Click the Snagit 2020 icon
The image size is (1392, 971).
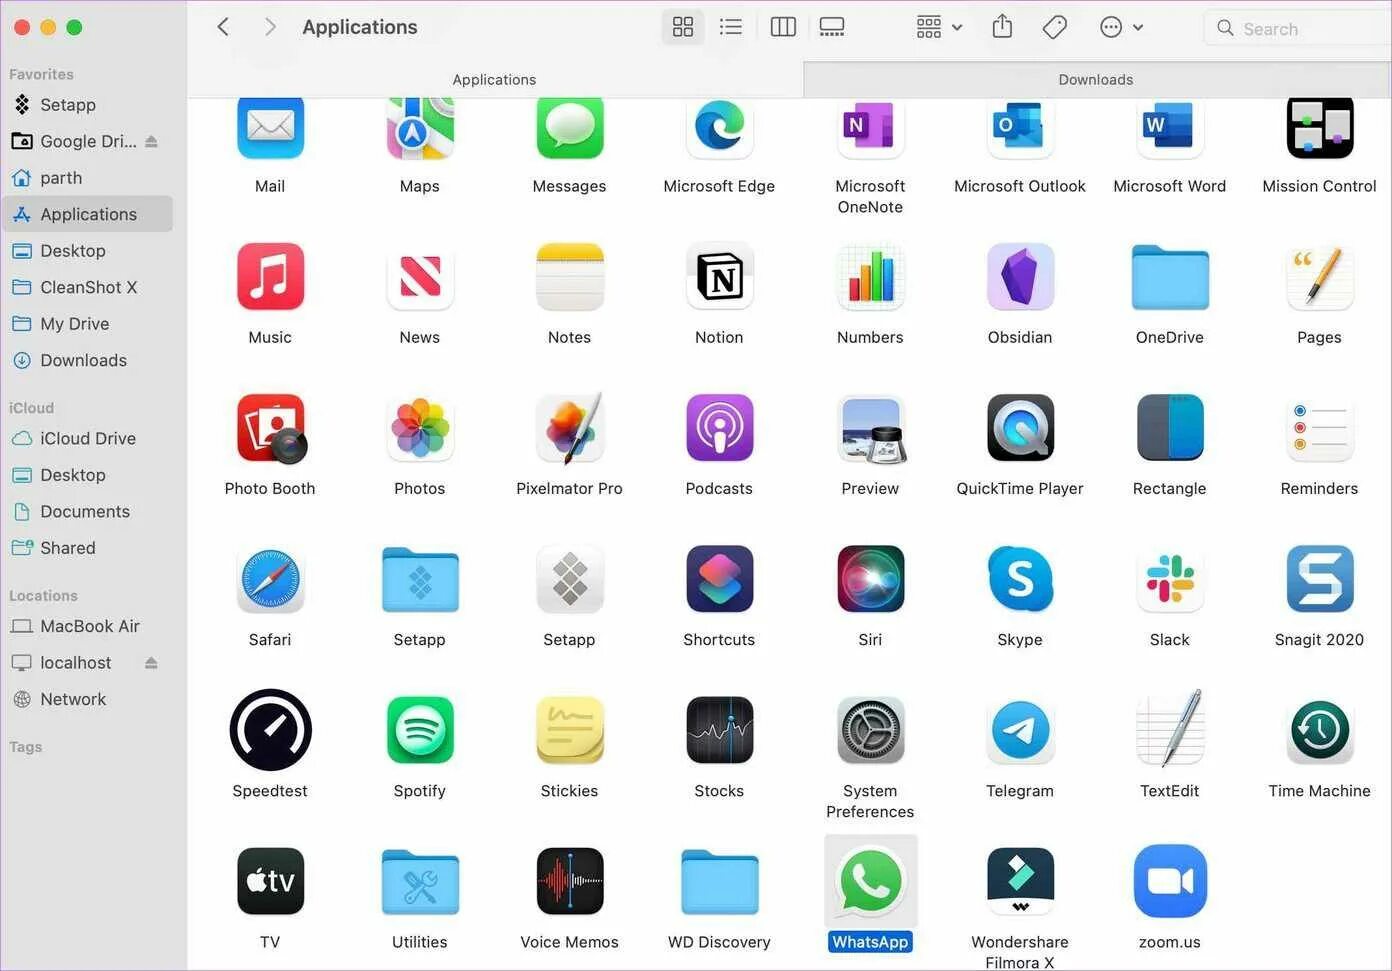tap(1320, 579)
